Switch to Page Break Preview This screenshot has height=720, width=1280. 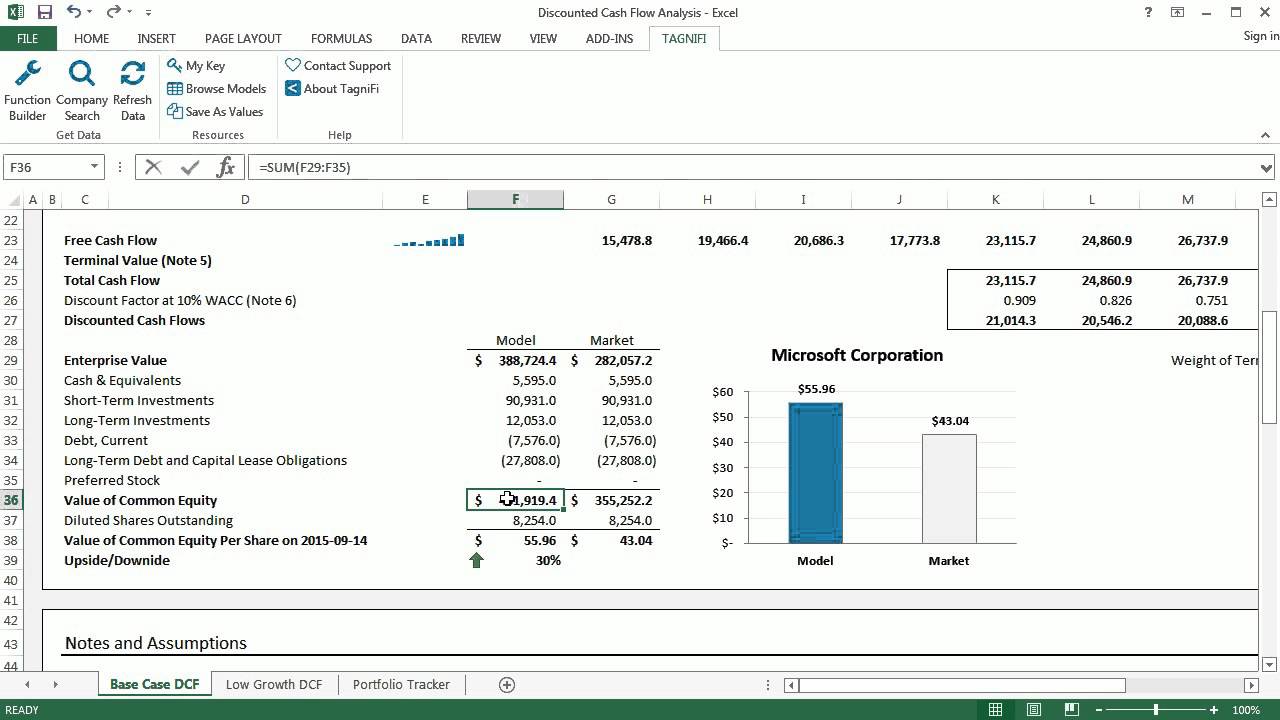pyautogui.click(x=1072, y=710)
